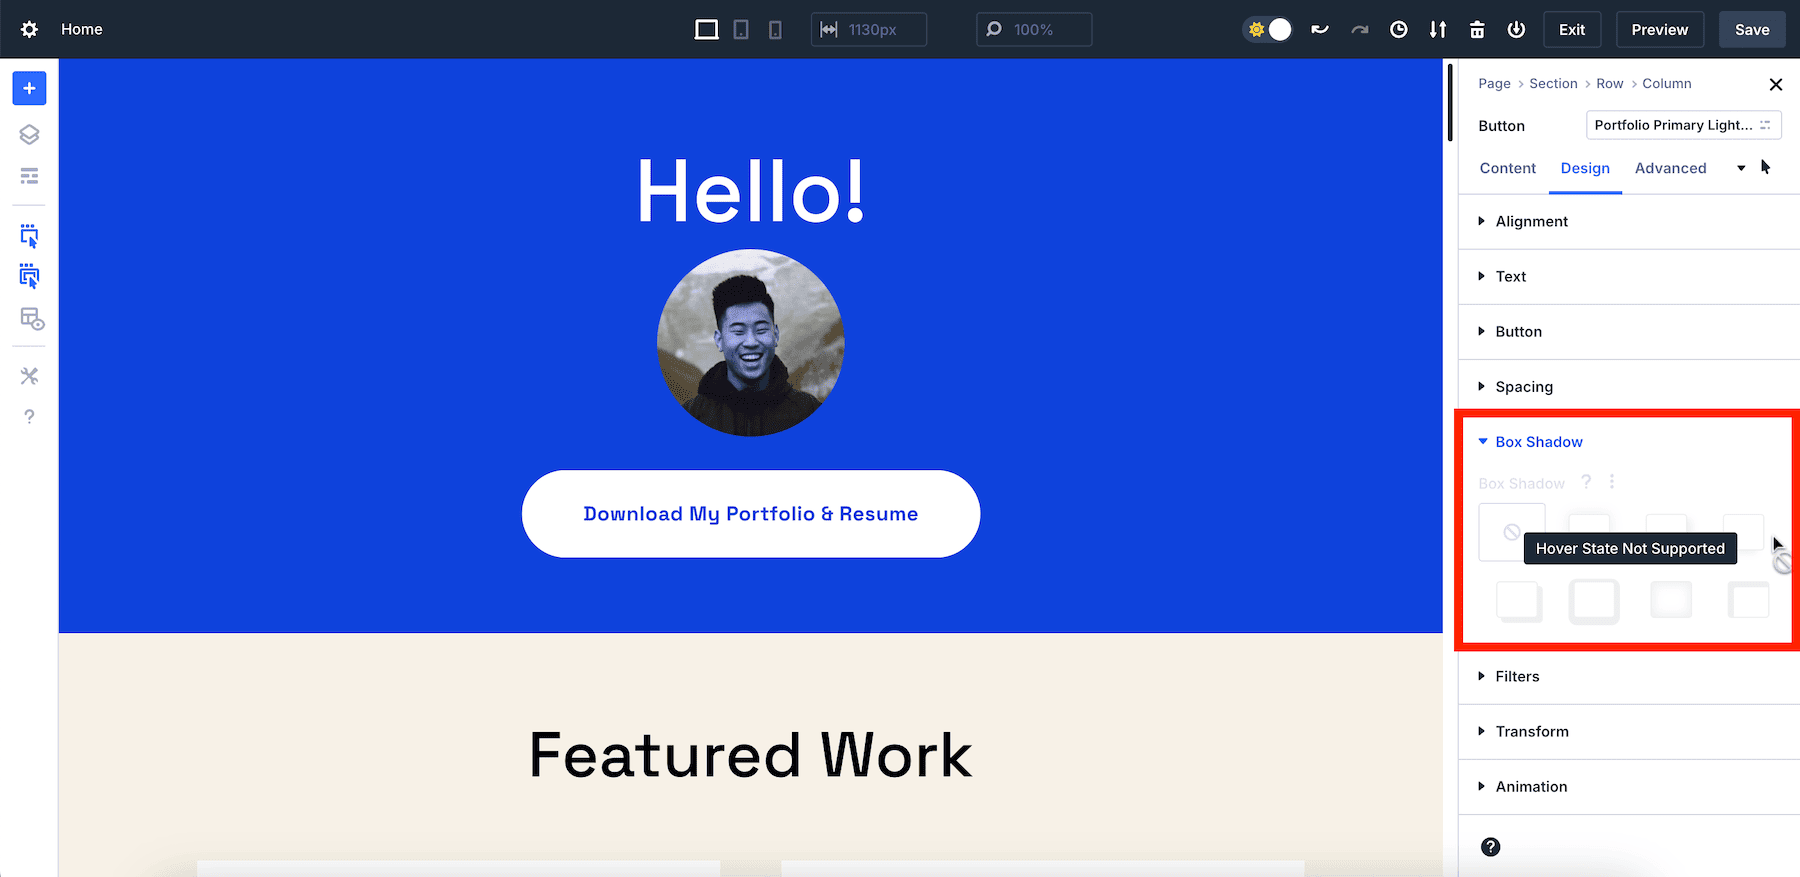Open the crossed tools icon in sidebar
Viewport: 1800px width, 877px height.
click(x=29, y=376)
